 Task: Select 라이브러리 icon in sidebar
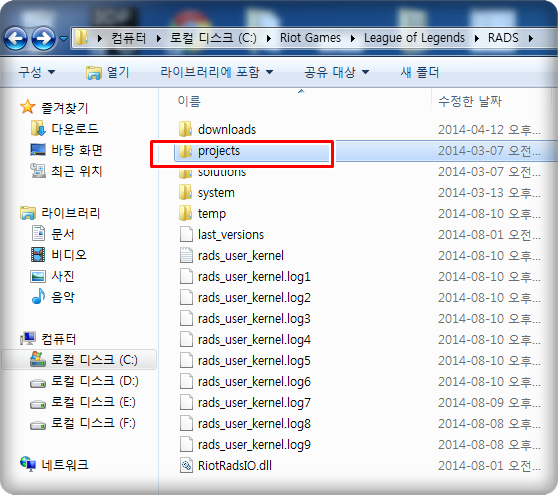click(x=28, y=213)
